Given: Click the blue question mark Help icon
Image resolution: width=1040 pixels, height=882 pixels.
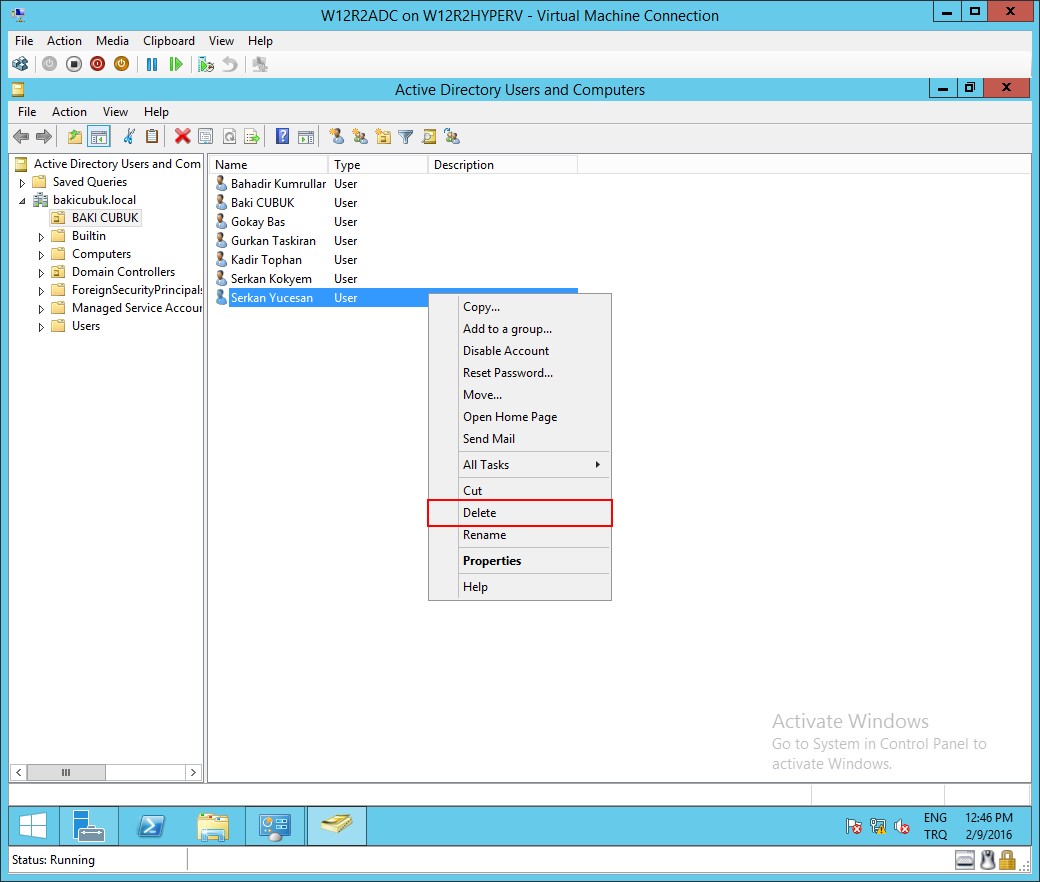Looking at the screenshot, I should click(x=283, y=137).
